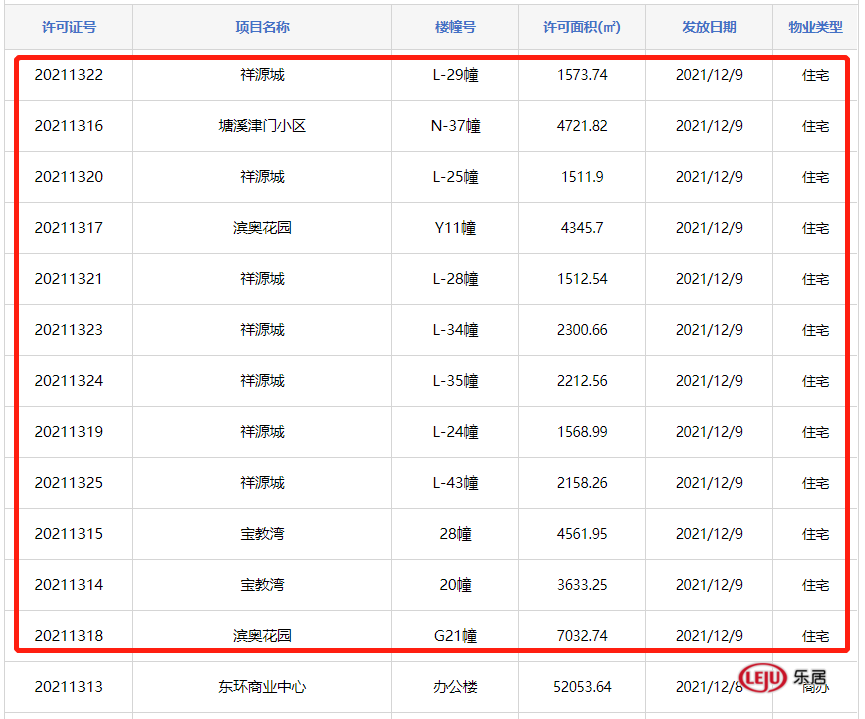
Task: Click project name 东环商业中心
Action: 262,687
